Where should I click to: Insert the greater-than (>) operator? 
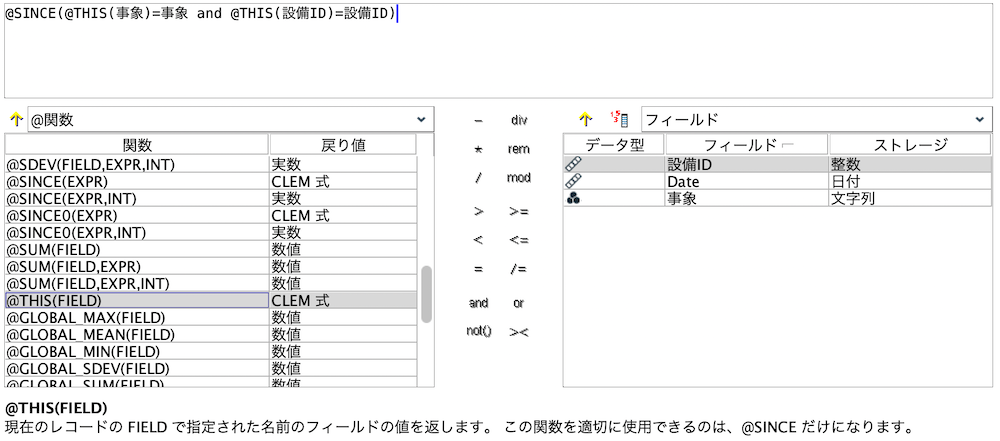(478, 211)
